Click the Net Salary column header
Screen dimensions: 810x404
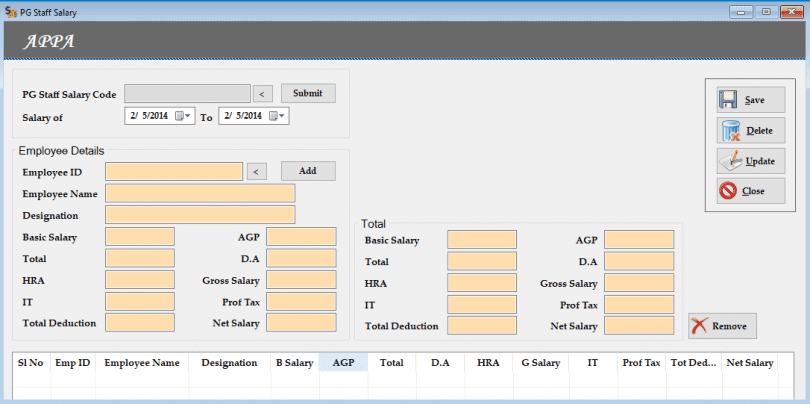[749, 363]
